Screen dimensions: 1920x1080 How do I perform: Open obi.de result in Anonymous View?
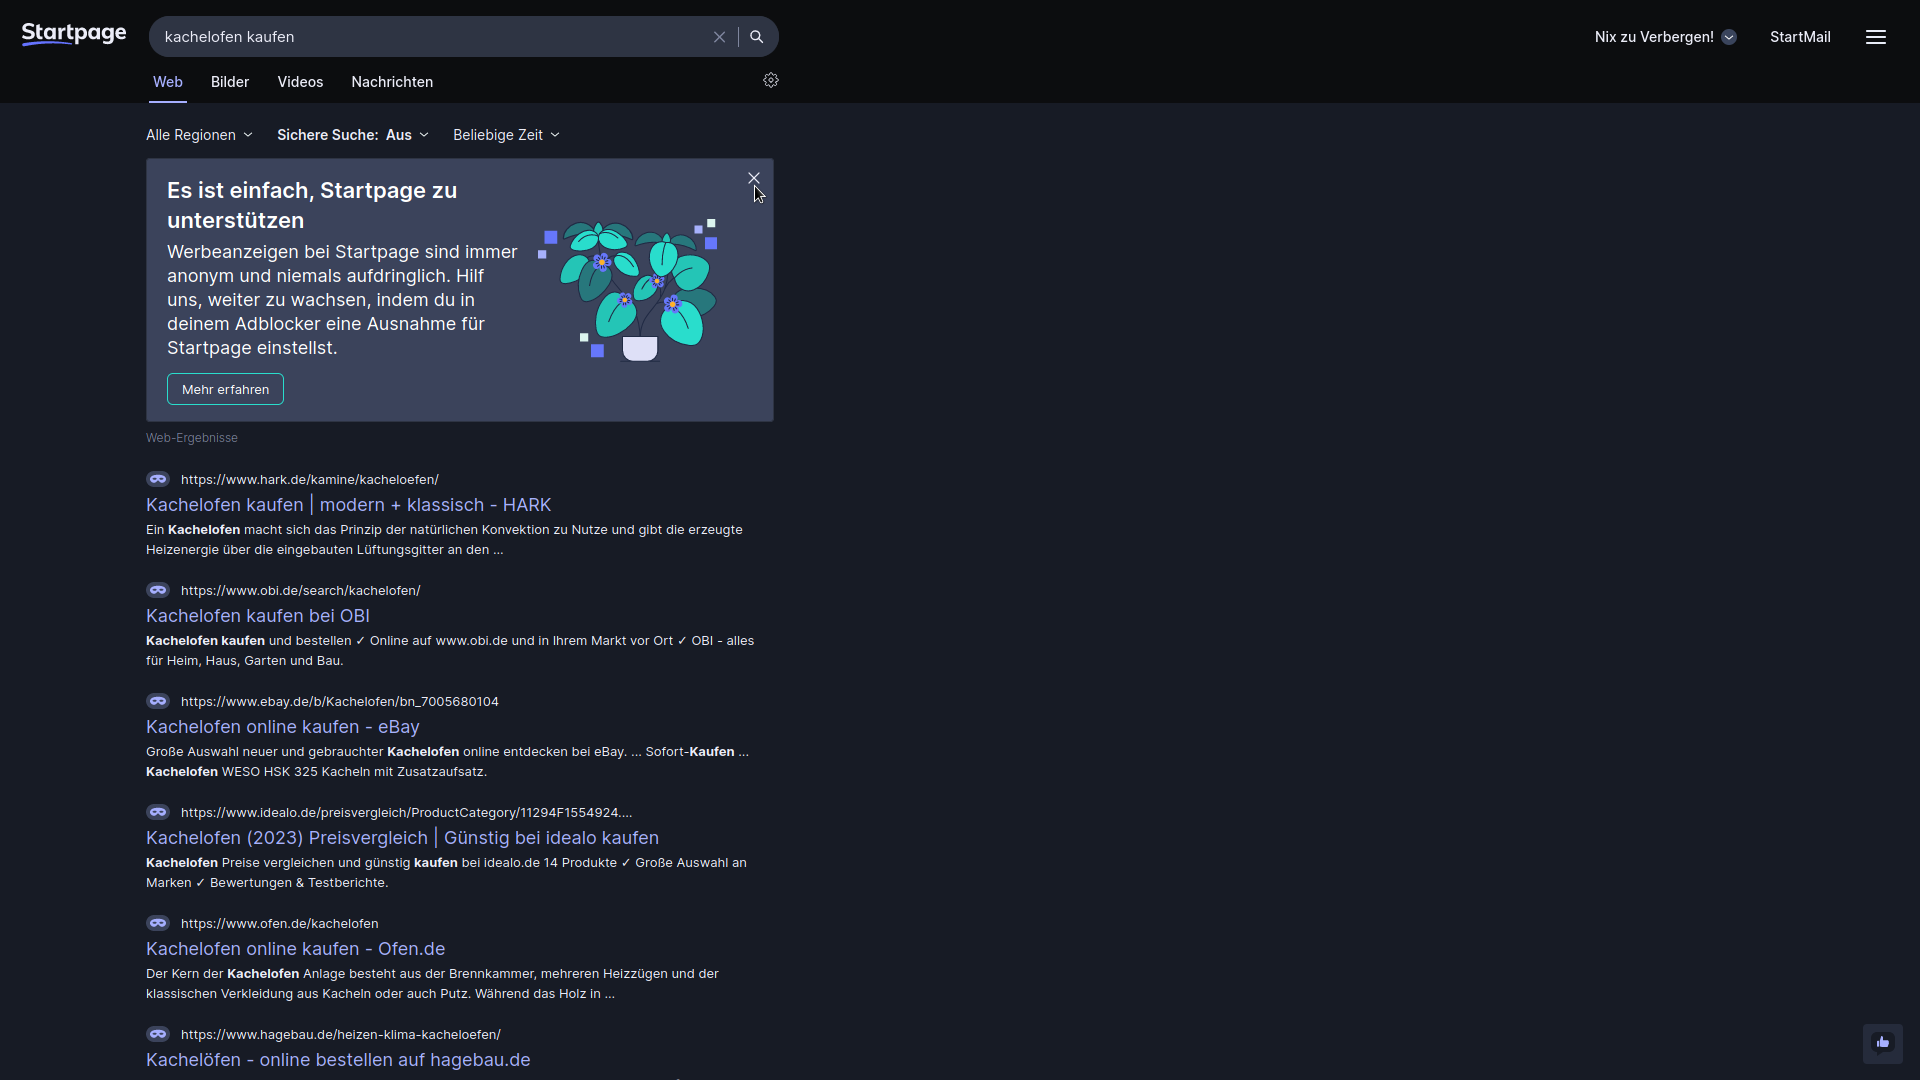click(x=158, y=590)
